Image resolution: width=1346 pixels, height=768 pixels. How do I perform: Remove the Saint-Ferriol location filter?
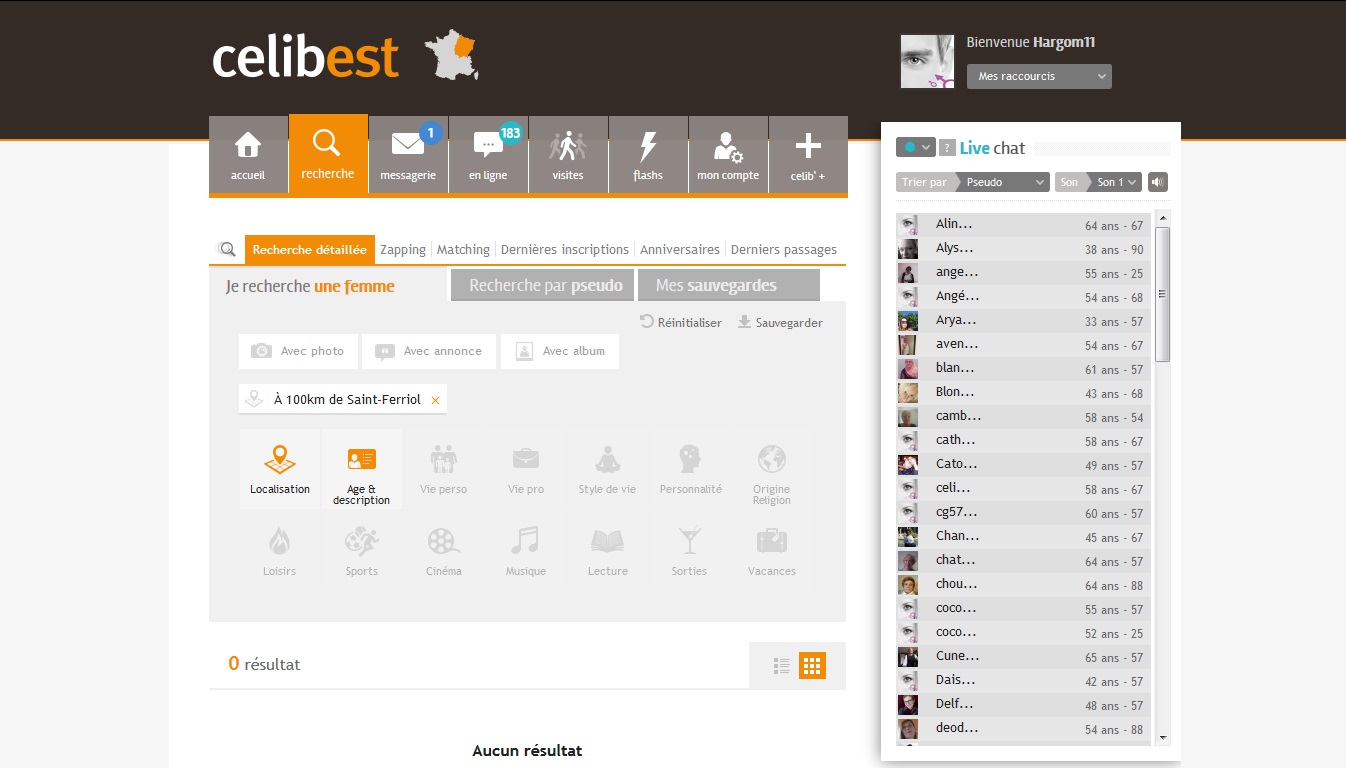click(435, 400)
